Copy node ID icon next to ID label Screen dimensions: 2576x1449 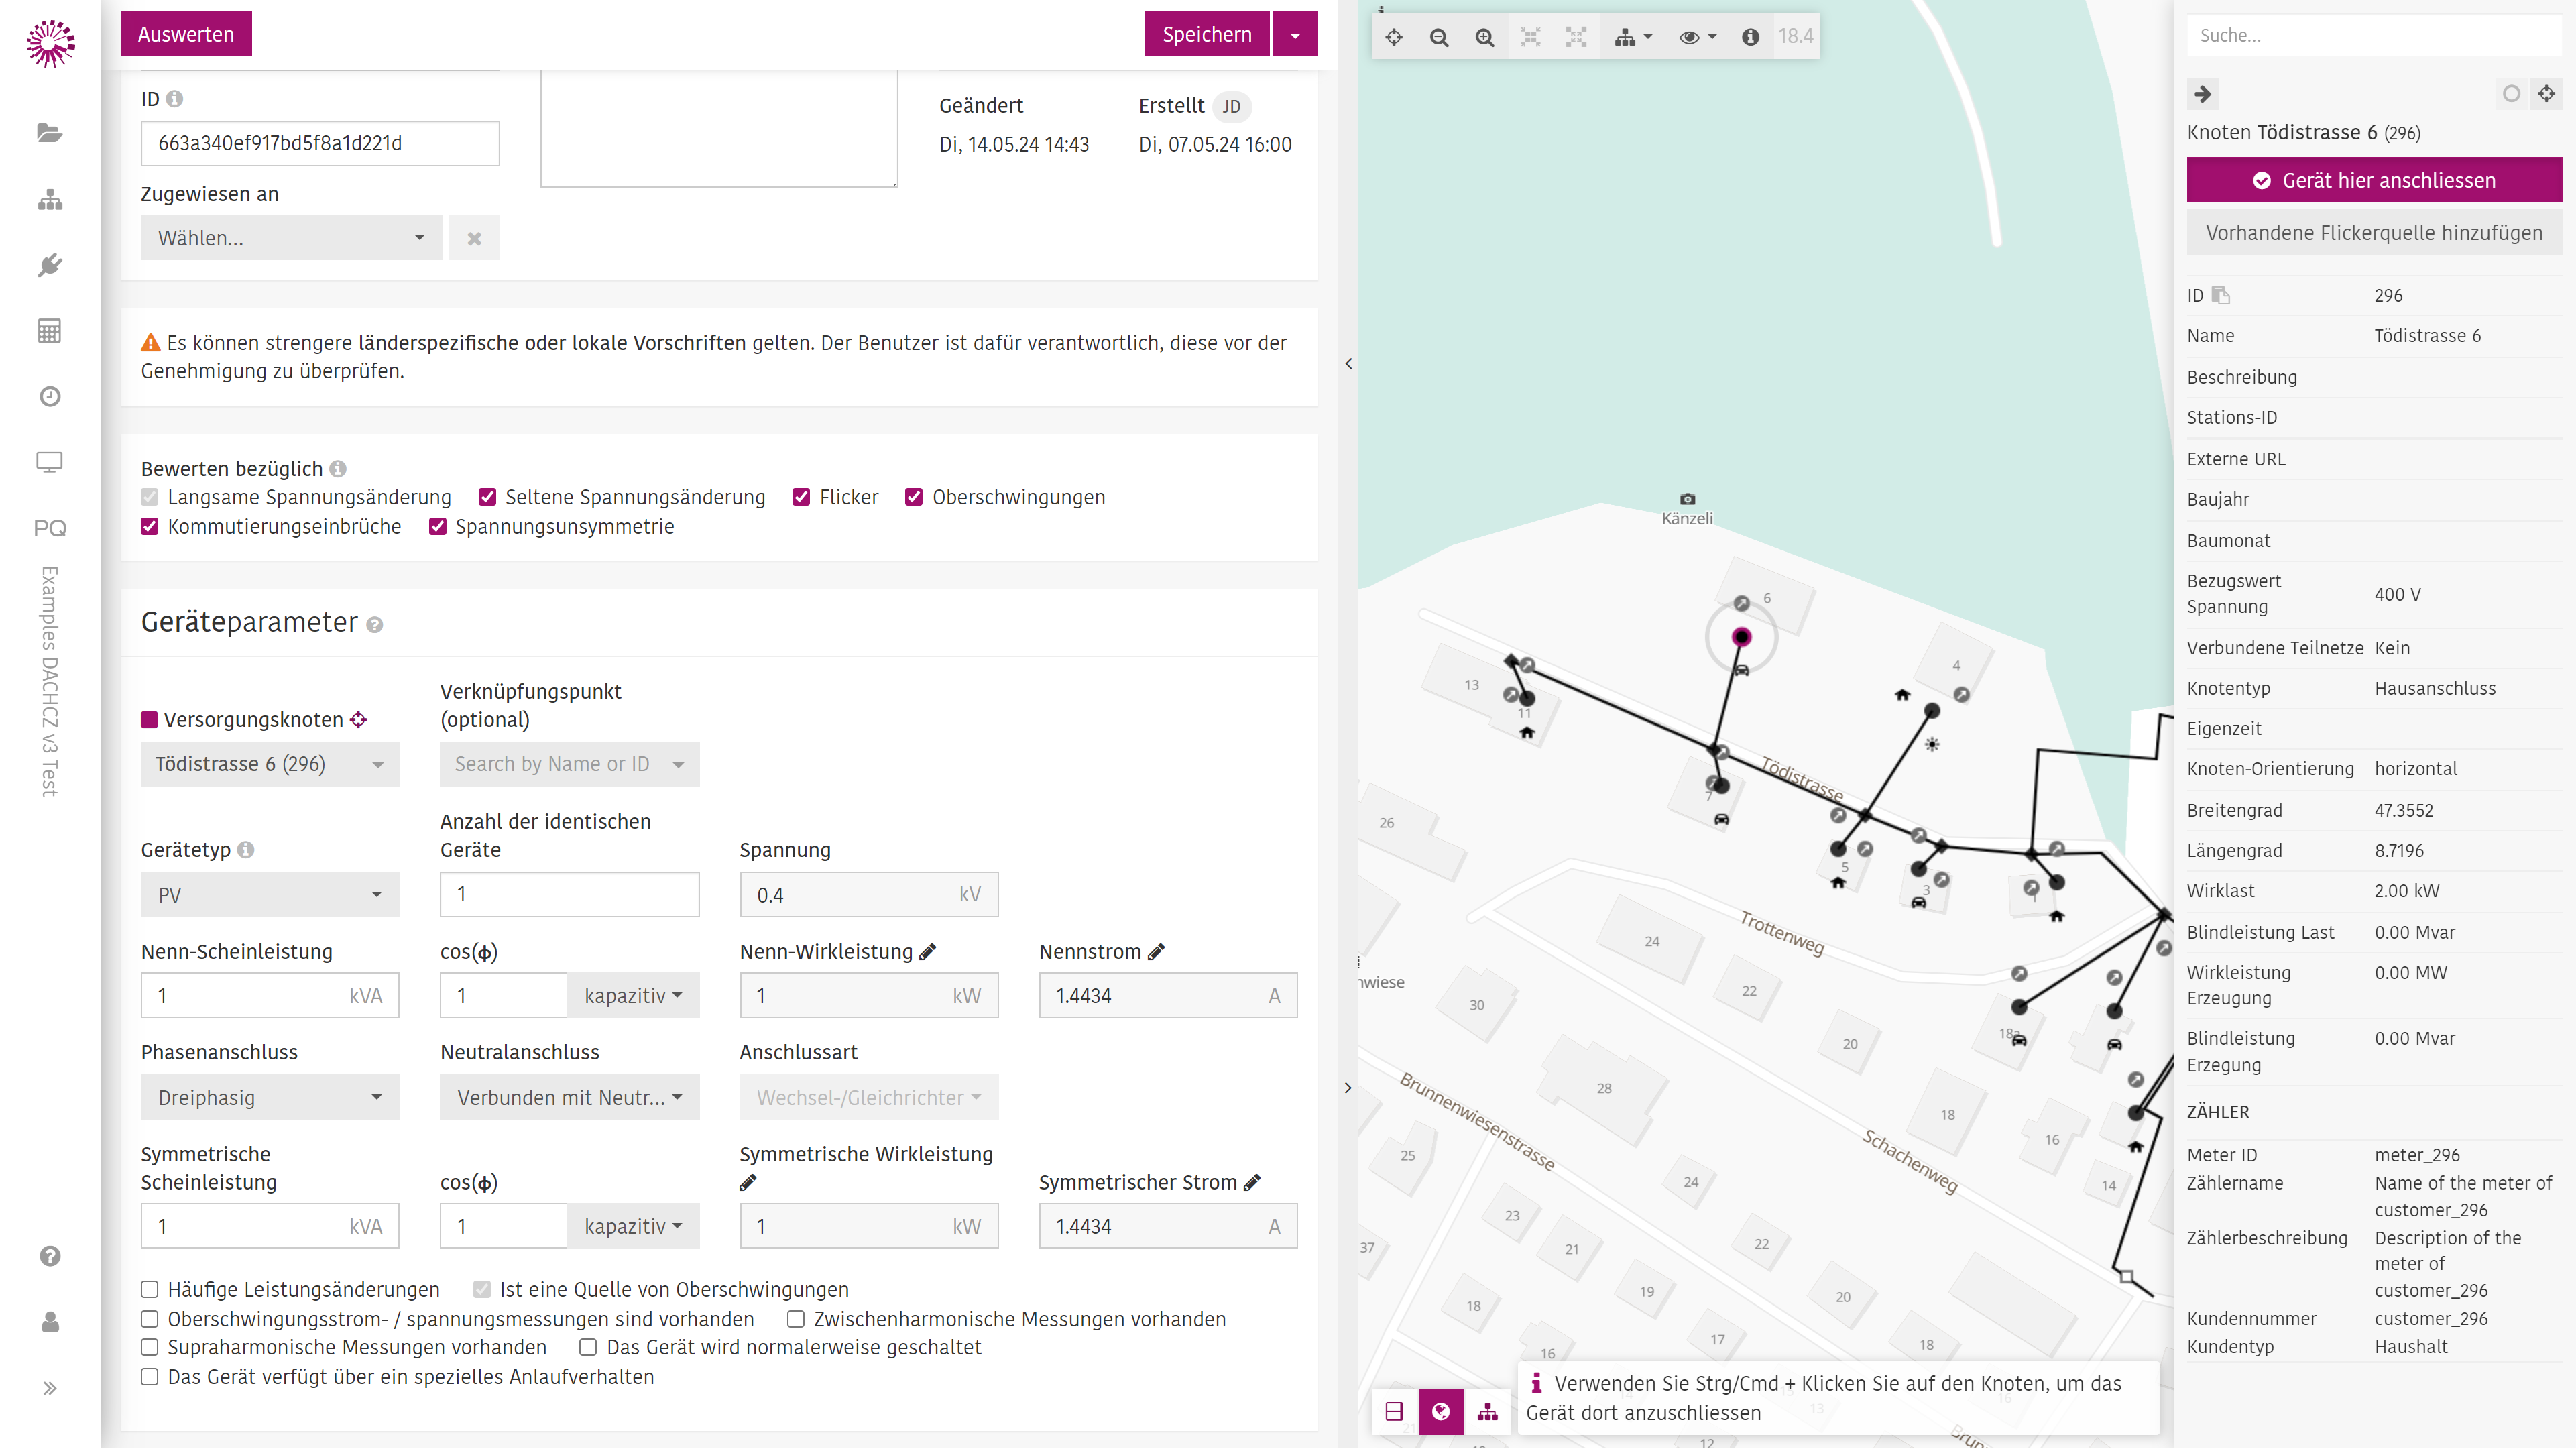pos(2221,295)
